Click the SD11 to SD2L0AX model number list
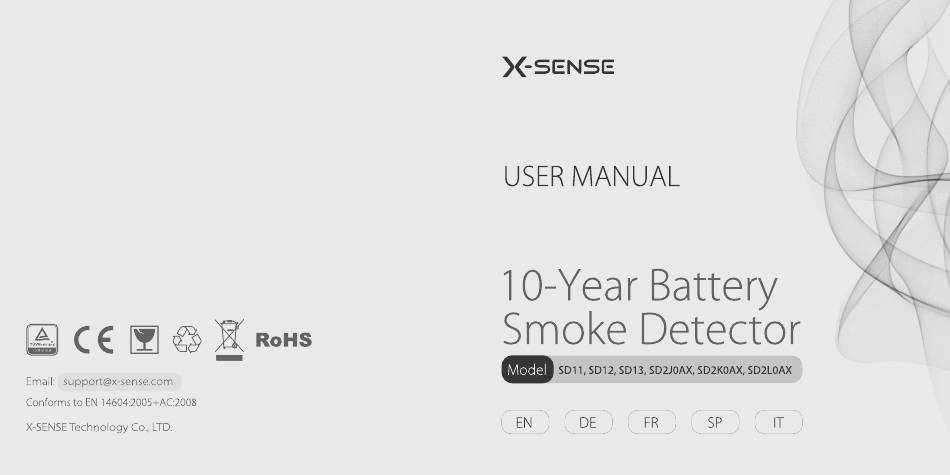Screen dimensions: 950x475 (675, 370)
